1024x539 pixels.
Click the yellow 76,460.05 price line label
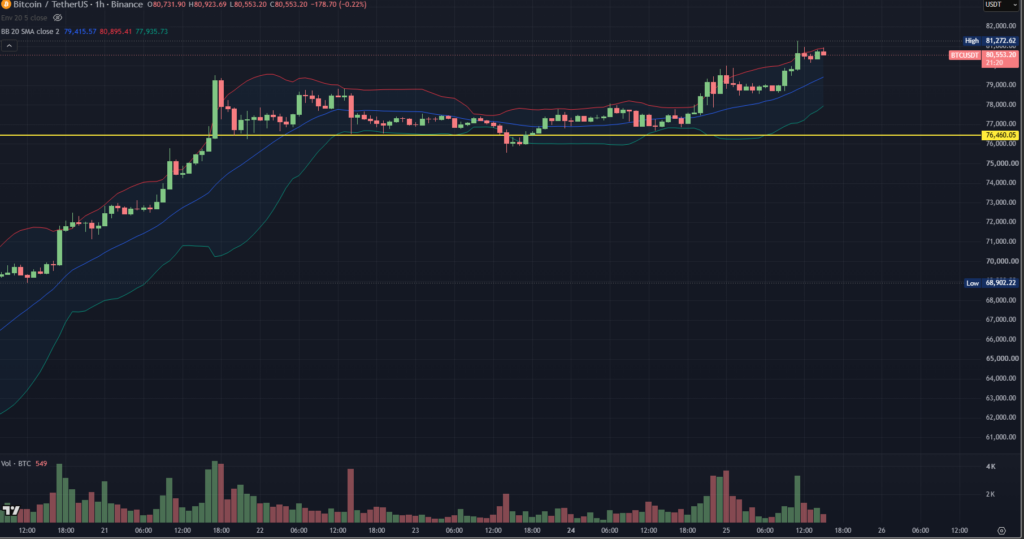point(1000,135)
